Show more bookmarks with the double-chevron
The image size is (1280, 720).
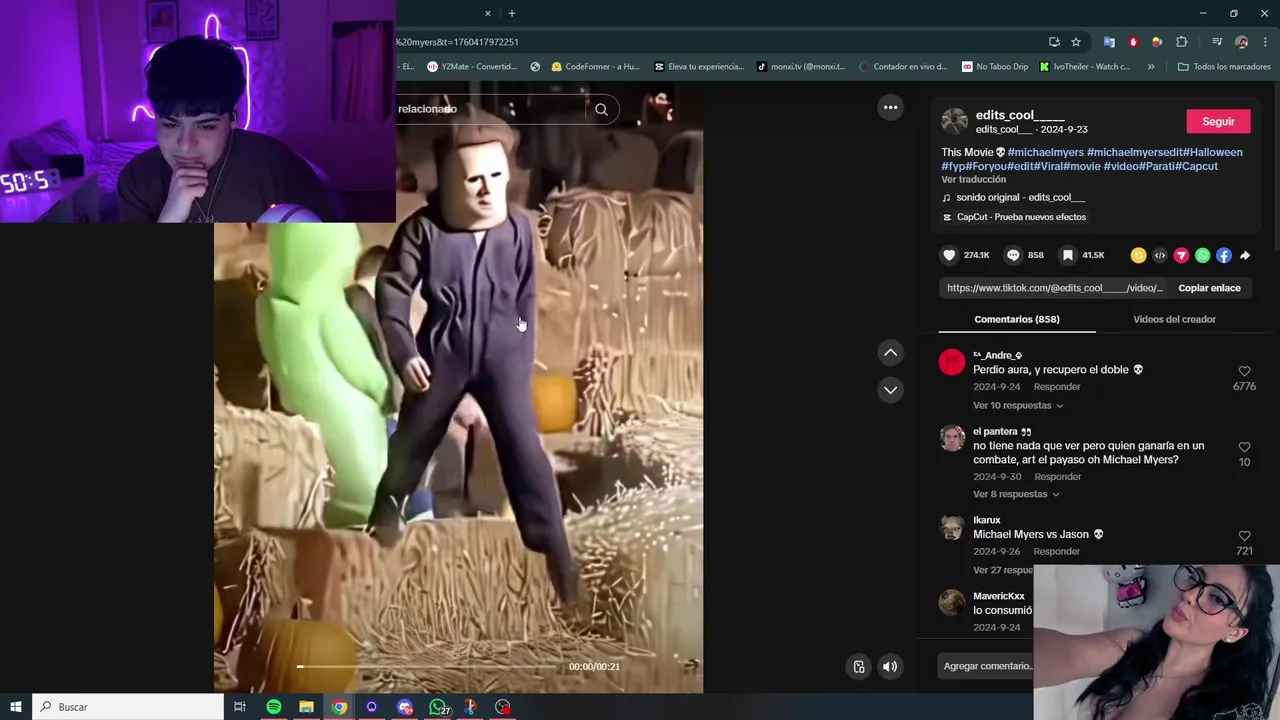[1151, 67]
